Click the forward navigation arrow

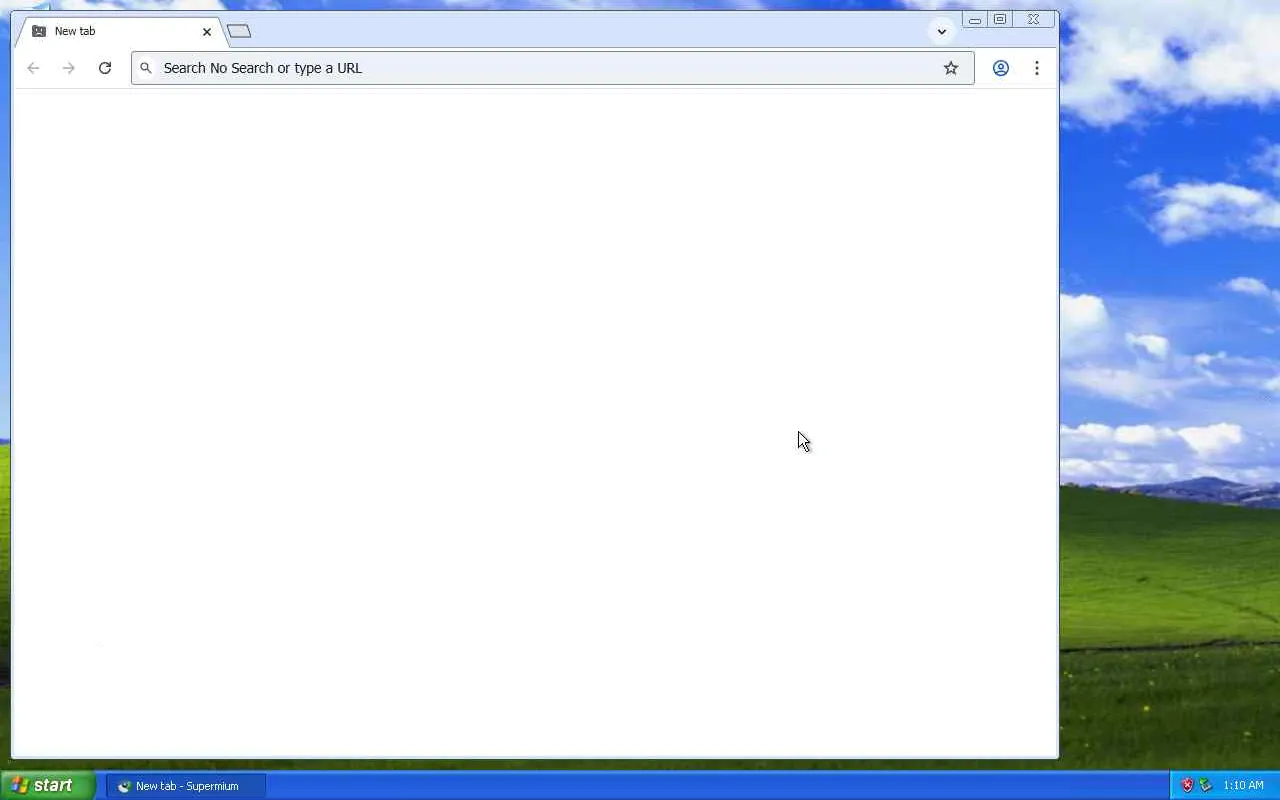69,68
